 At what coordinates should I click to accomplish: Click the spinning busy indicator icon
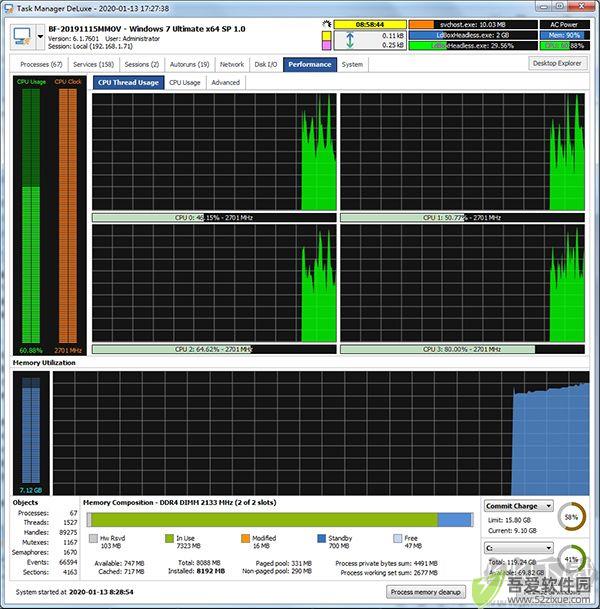[x=327, y=24]
